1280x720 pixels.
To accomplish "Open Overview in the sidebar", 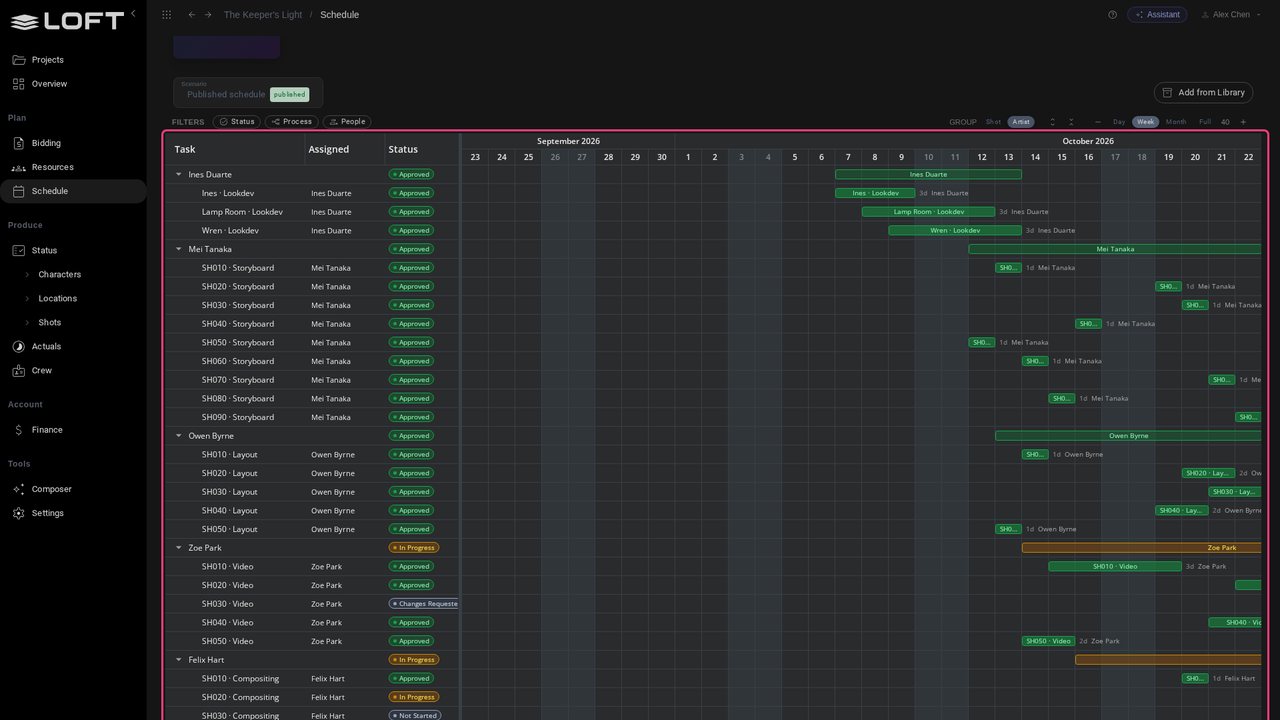I will (x=73, y=84).
